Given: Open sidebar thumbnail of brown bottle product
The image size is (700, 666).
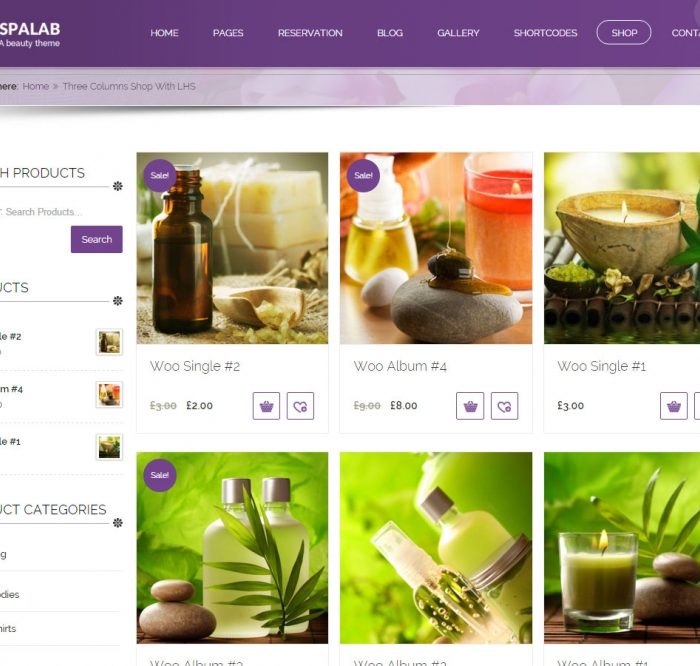Looking at the screenshot, I should coord(109,342).
